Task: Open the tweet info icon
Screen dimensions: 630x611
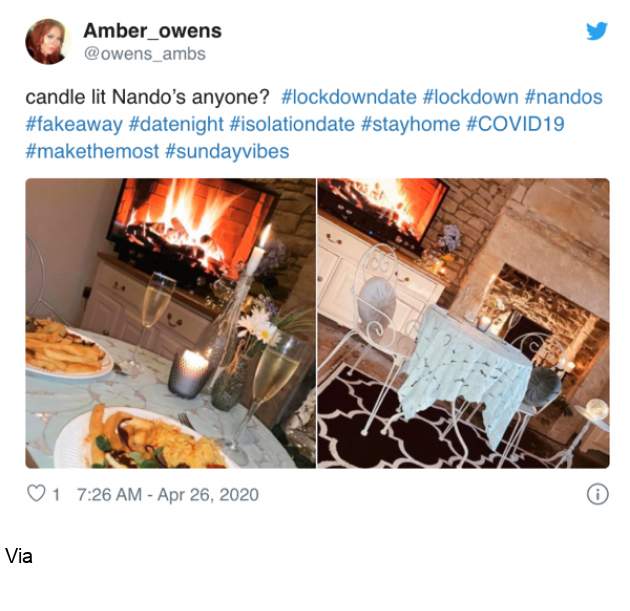Action: [597, 494]
